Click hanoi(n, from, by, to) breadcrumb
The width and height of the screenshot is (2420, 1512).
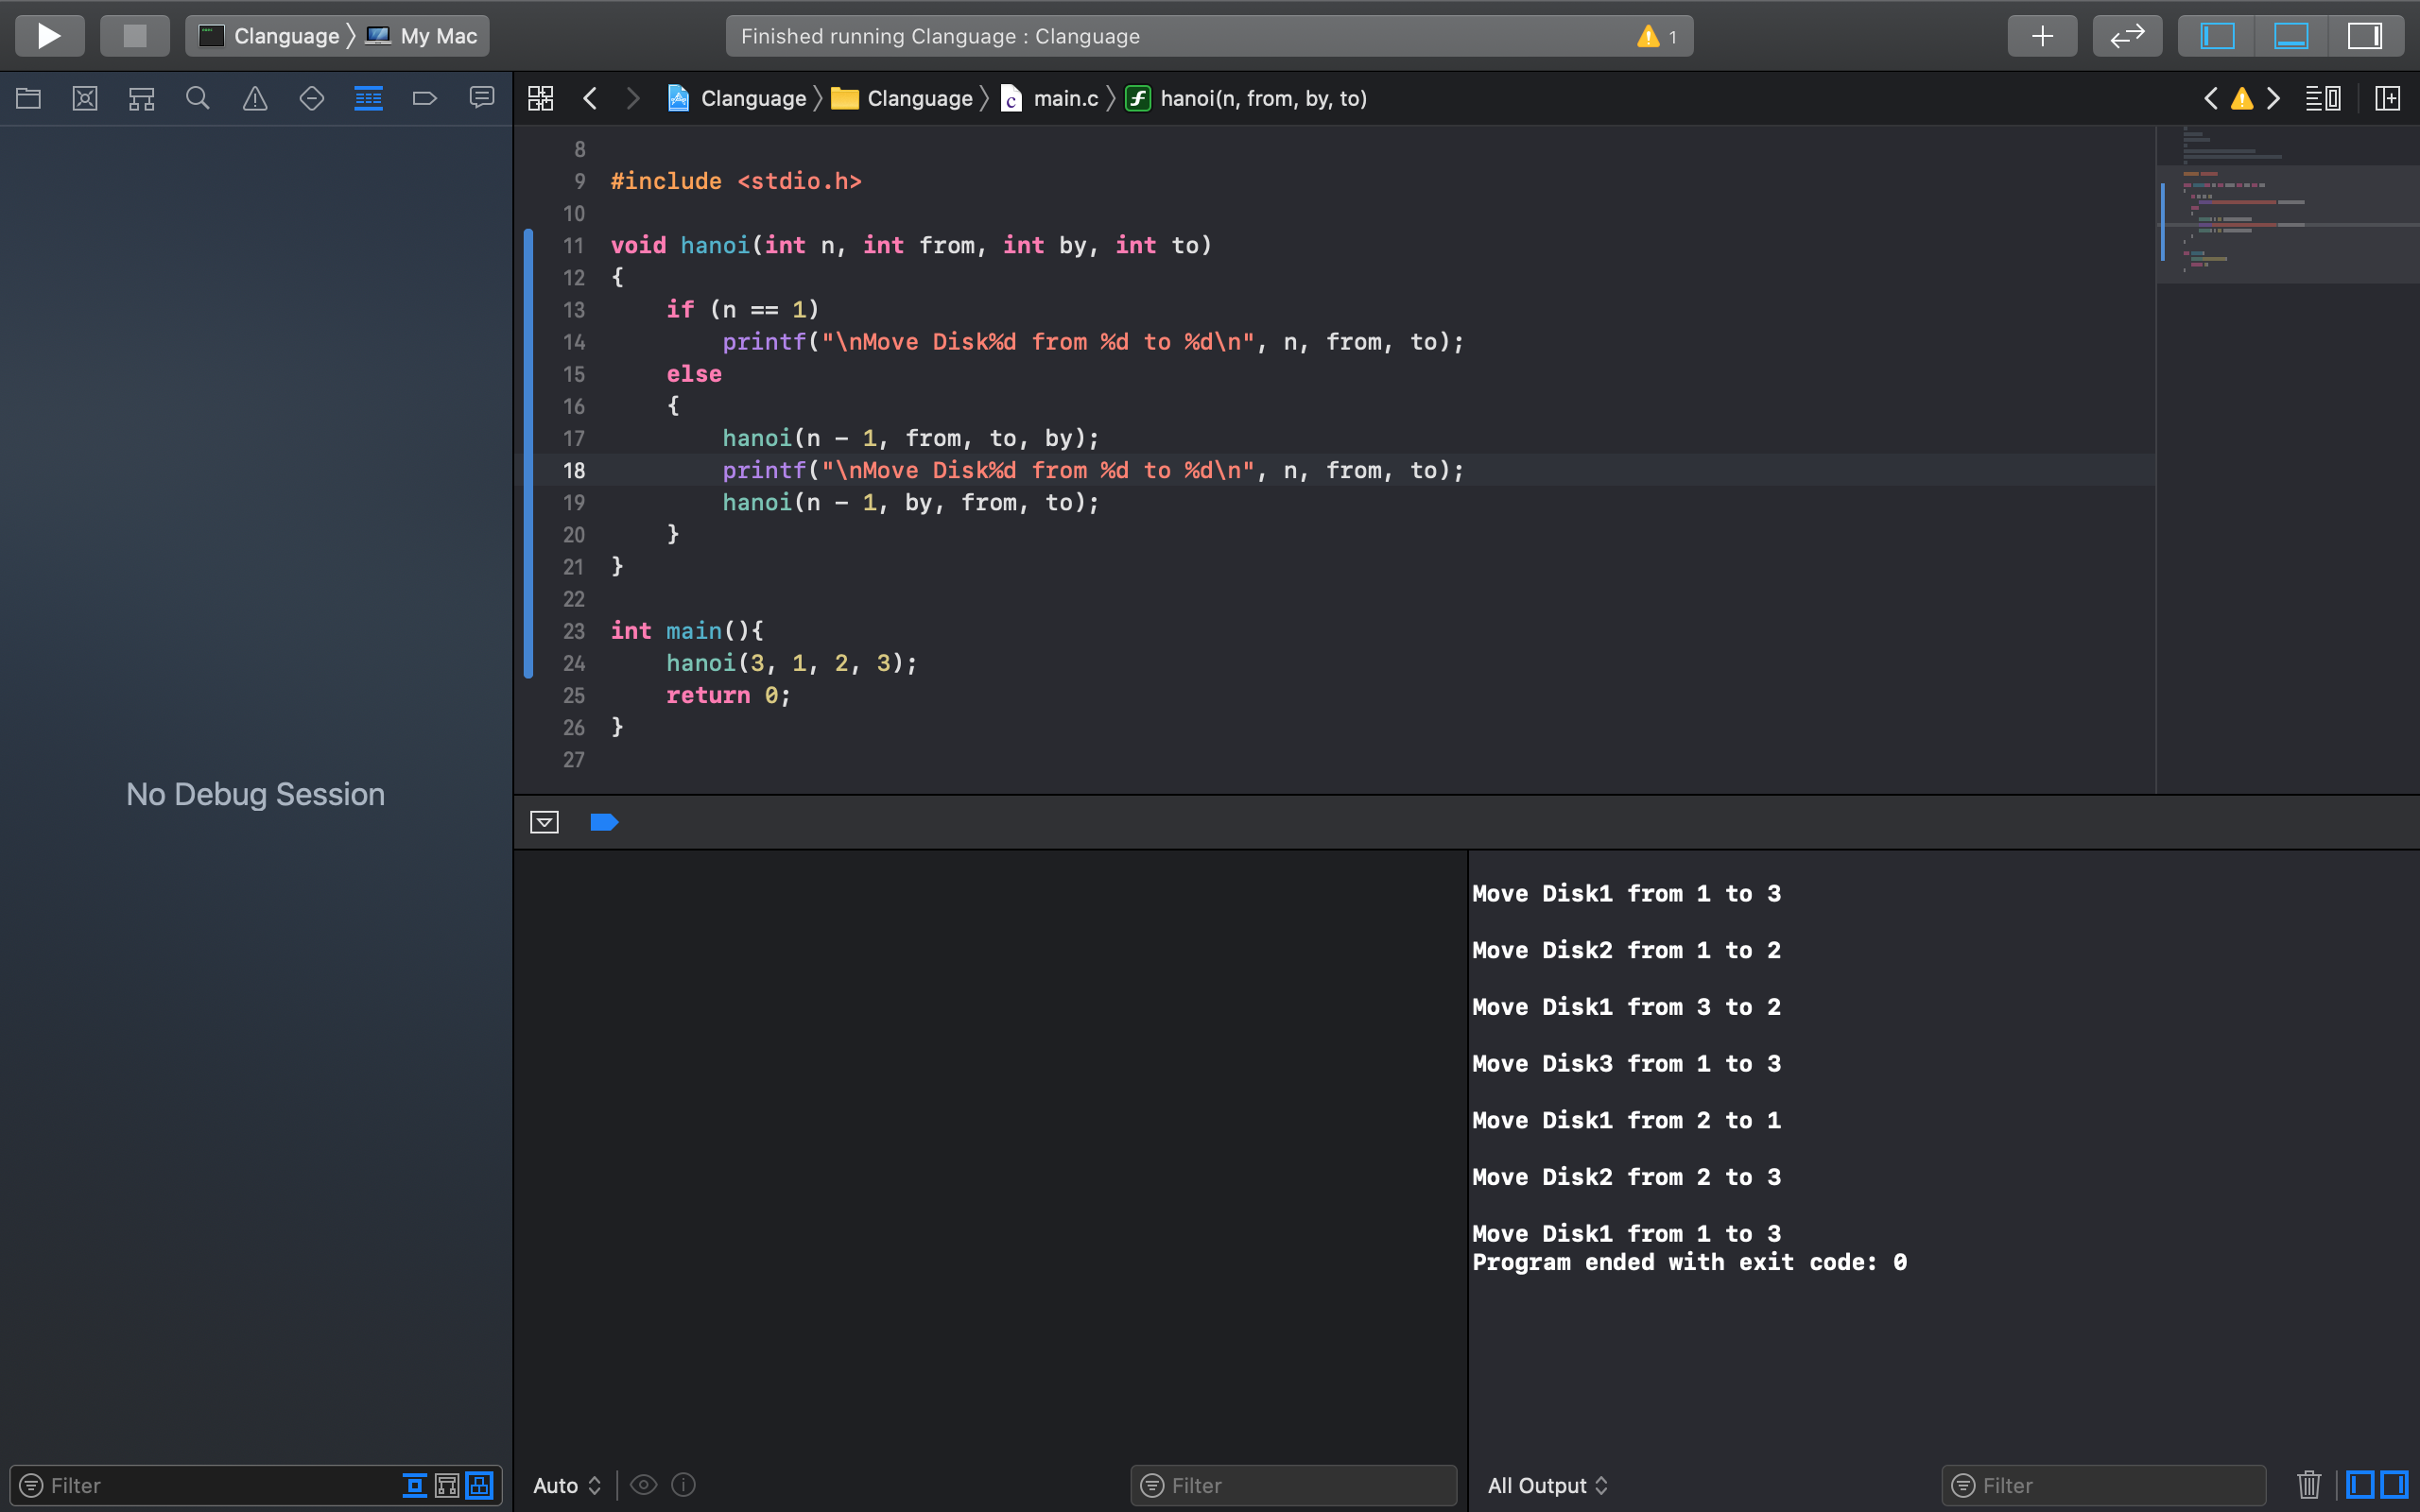(x=1262, y=98)
